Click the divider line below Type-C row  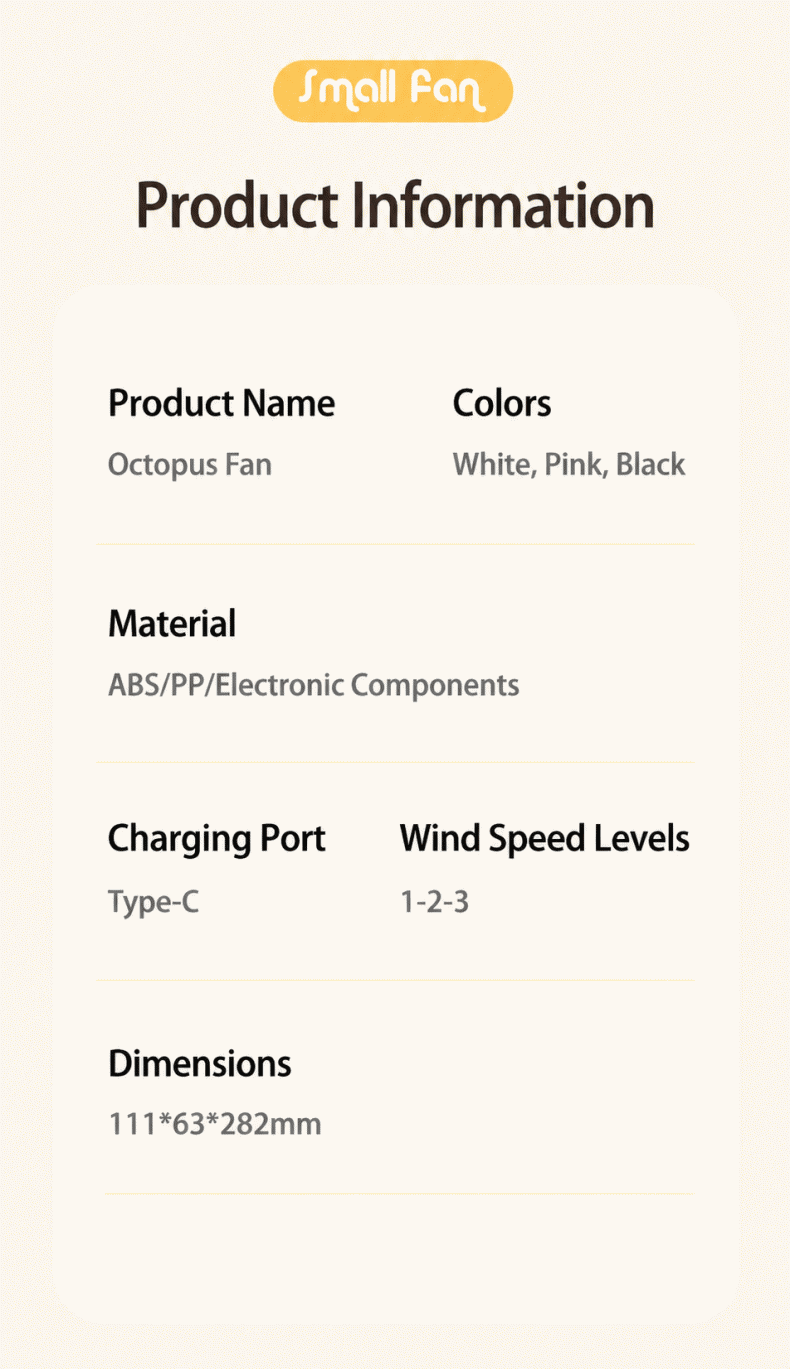[395, 980]
